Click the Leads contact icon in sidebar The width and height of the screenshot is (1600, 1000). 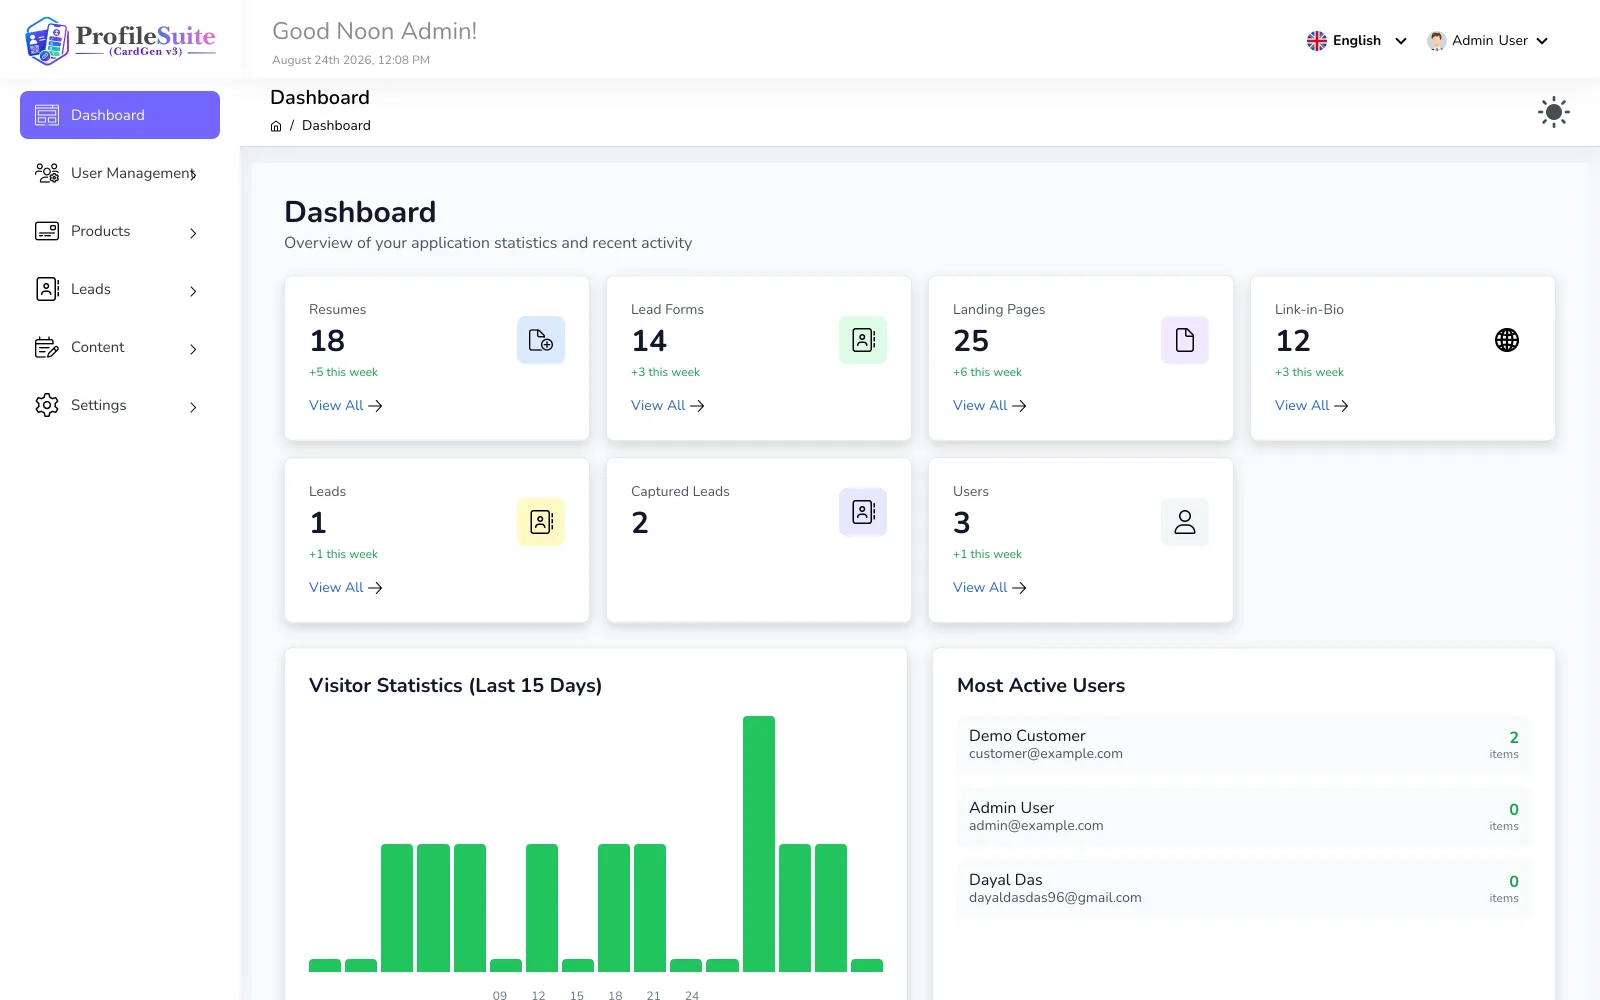pos(47,289)
